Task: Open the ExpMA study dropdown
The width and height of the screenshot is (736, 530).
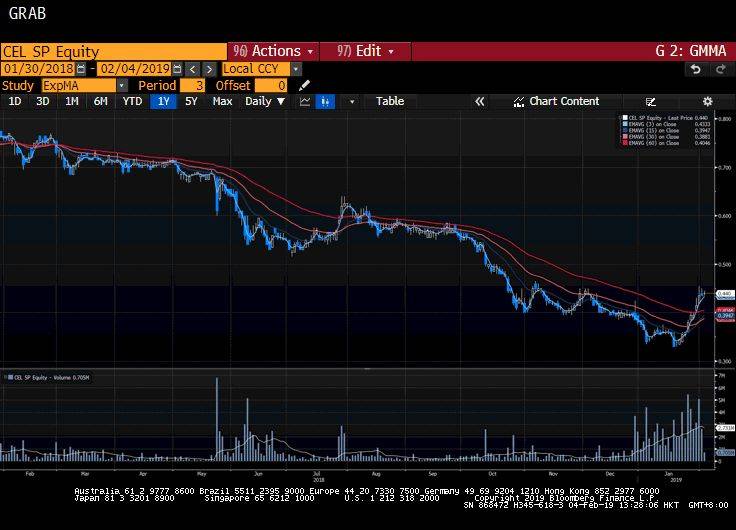Action: pos(121,86)
